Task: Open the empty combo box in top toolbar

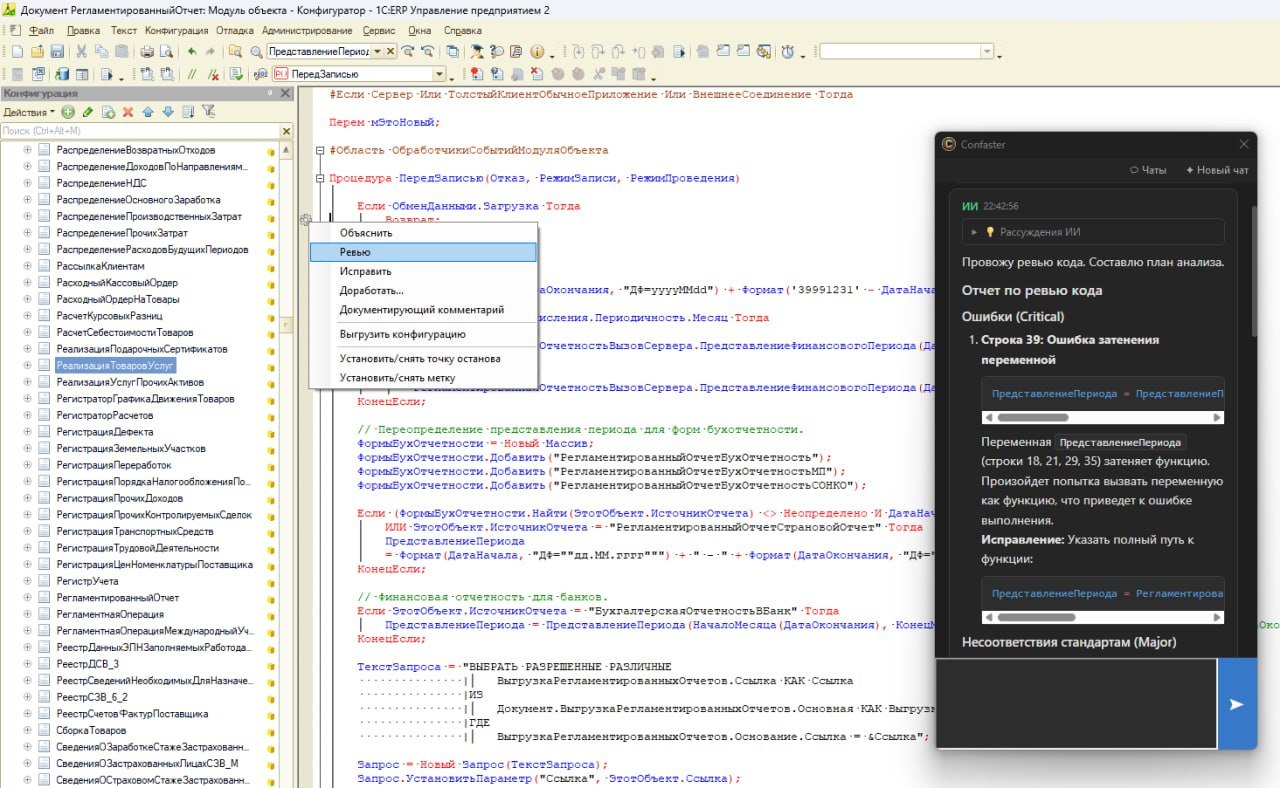Action: point(987,51)
